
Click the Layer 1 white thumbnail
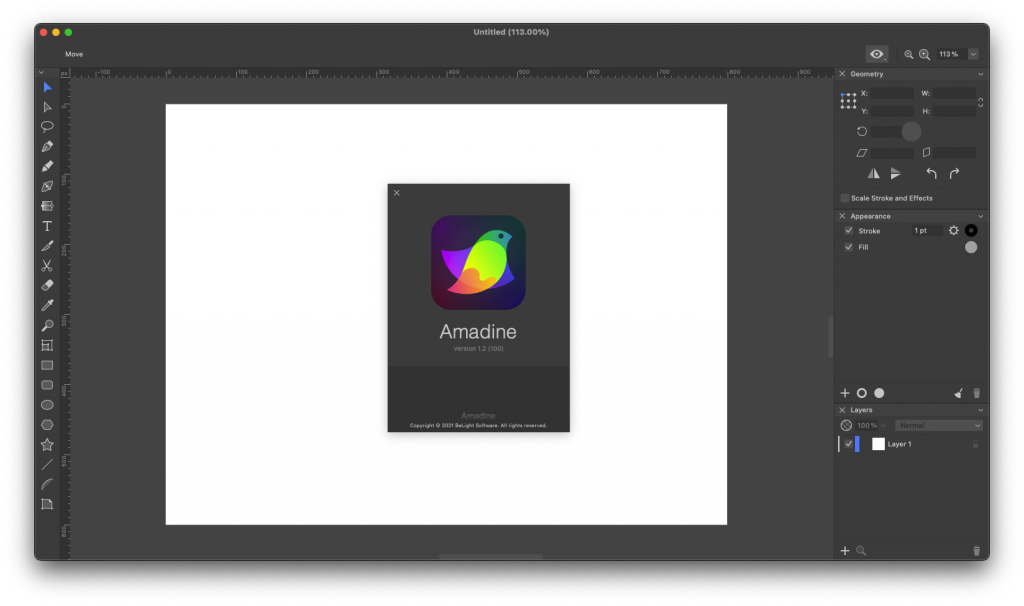tap(878, 444)
